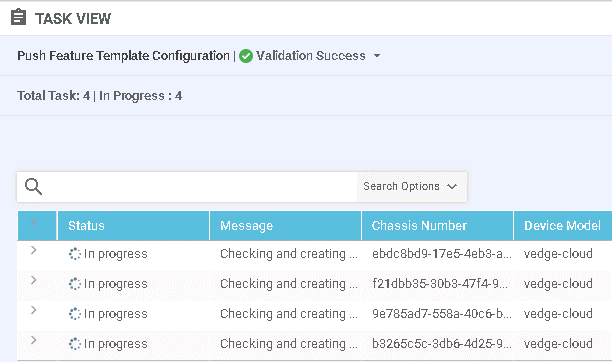The image size is (612, 362).
Task: Expand the ebdc8bd9 device row
Action: [34, 250]
